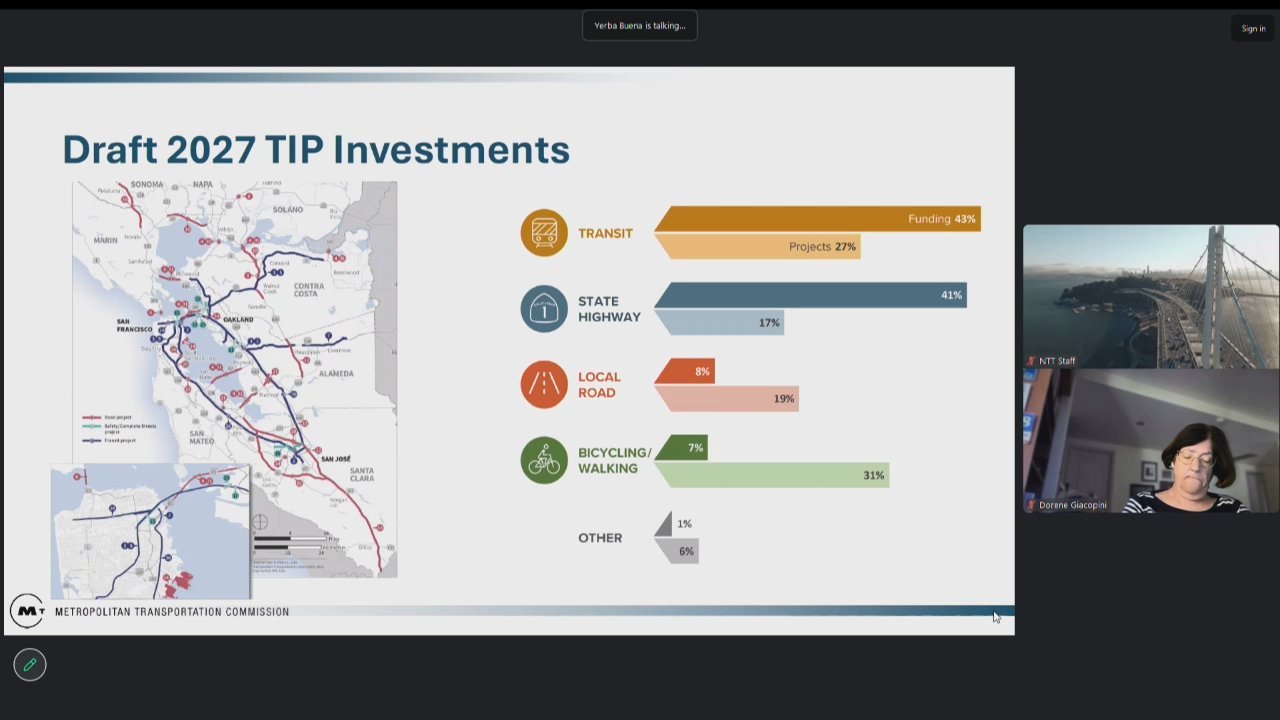Click the "Projects 27%" bar label

click(822, 247)
